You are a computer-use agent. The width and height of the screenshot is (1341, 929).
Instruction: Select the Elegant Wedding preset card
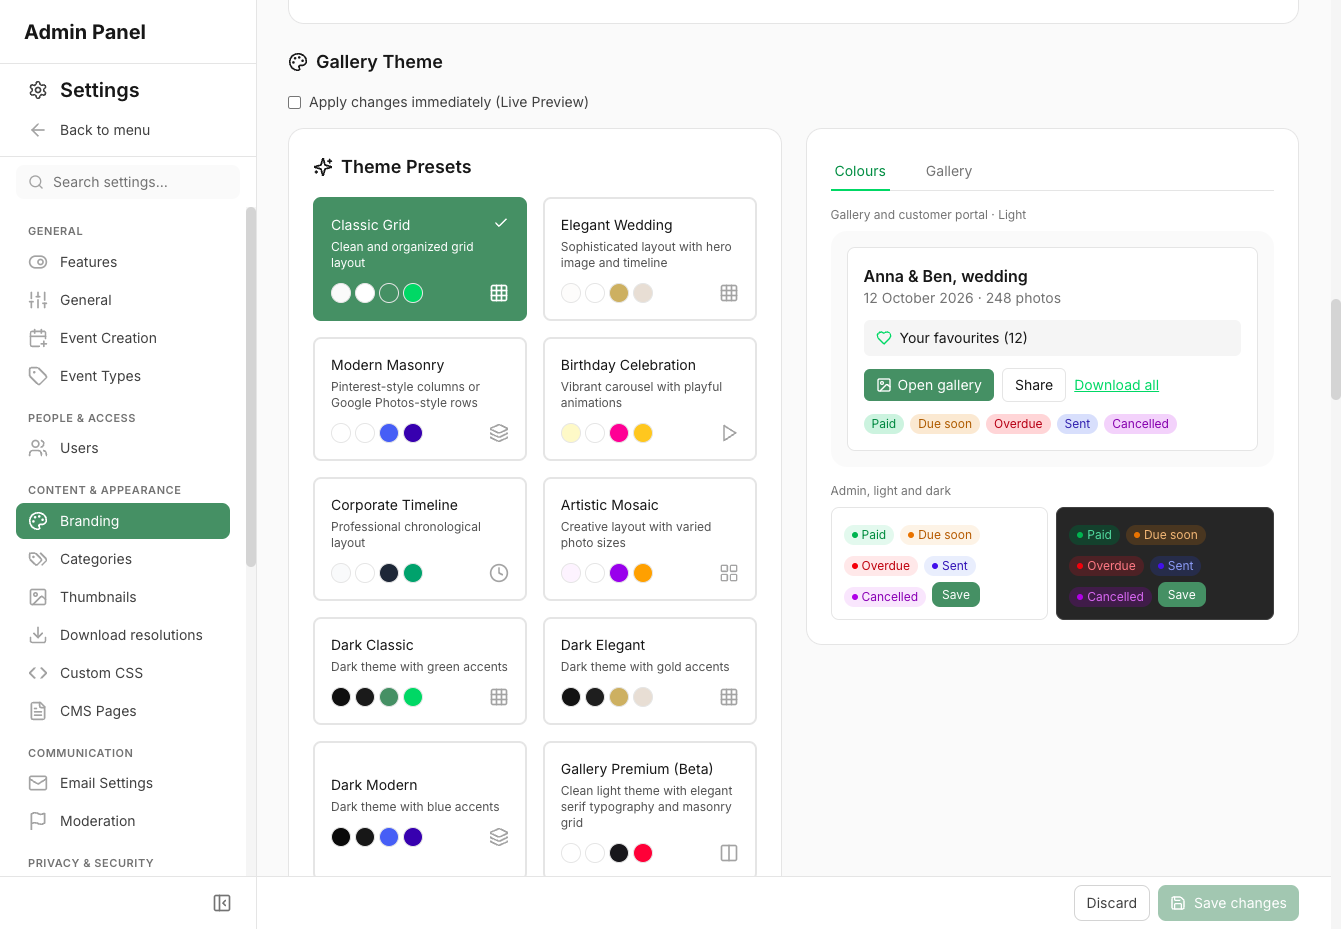click(x=650, y=259)
